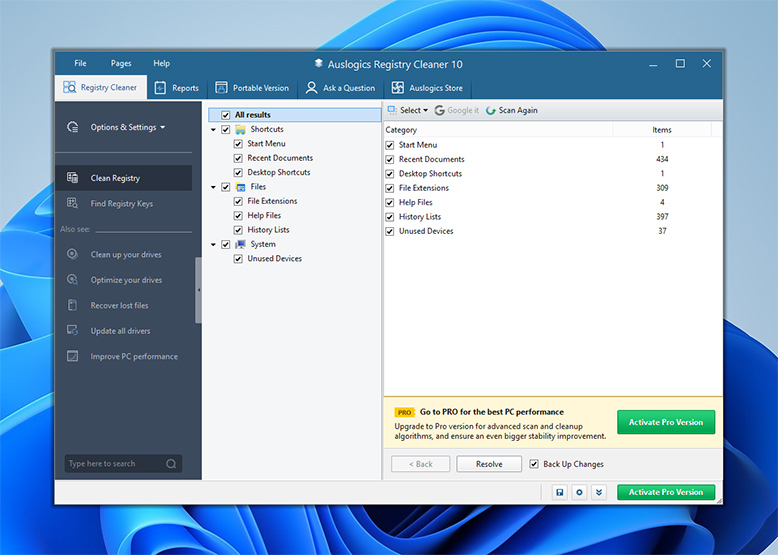Screen dimensions: 778x555
Task: Uncheck Start Menu in category list
Action: point(390,145)
